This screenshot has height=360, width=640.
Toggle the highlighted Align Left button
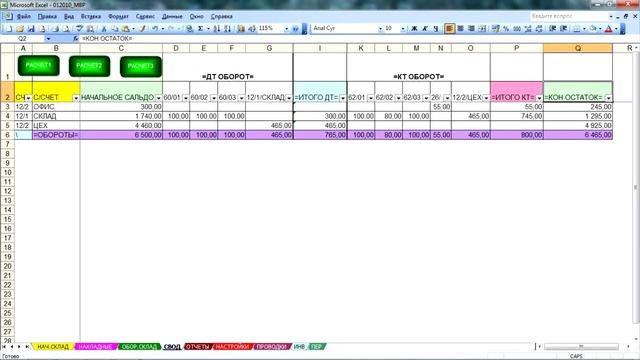pos(449,29)
